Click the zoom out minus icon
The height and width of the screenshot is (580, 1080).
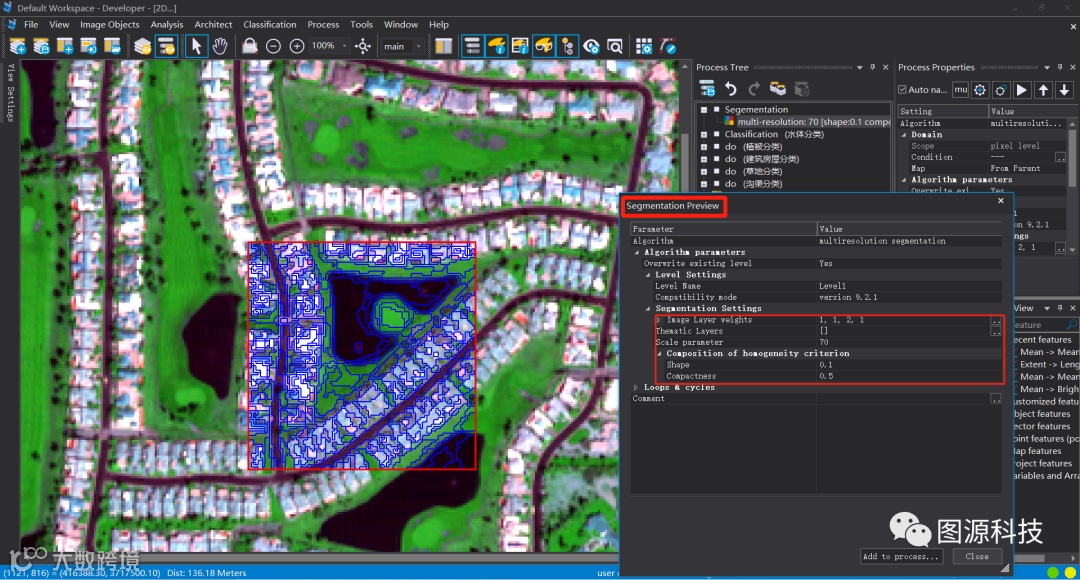pos(273,46)
